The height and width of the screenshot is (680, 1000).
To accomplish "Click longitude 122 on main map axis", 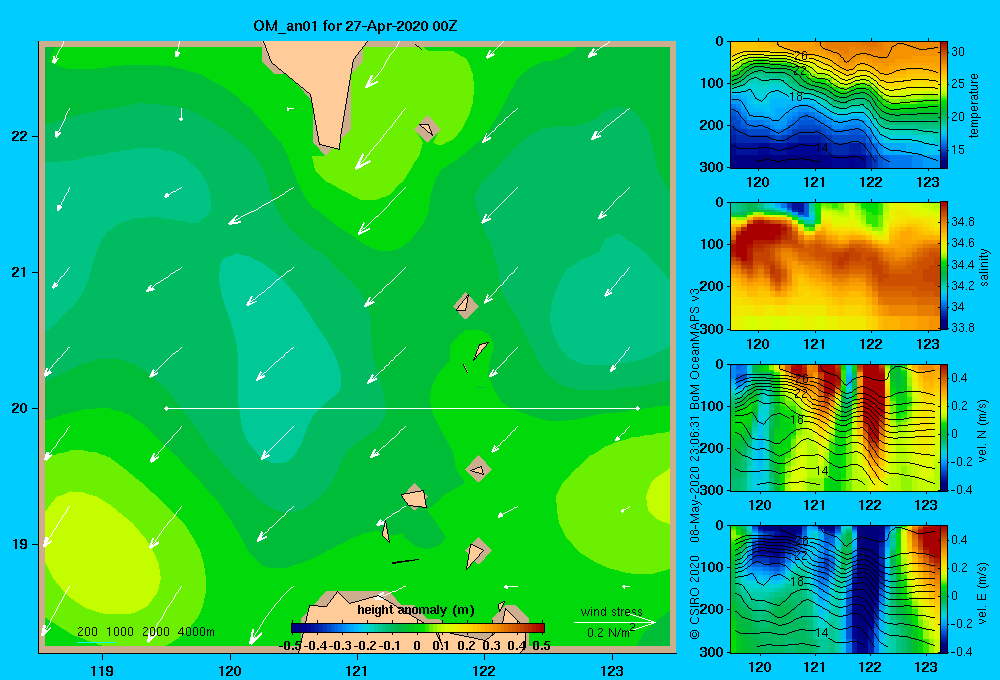I will [484, 670].
